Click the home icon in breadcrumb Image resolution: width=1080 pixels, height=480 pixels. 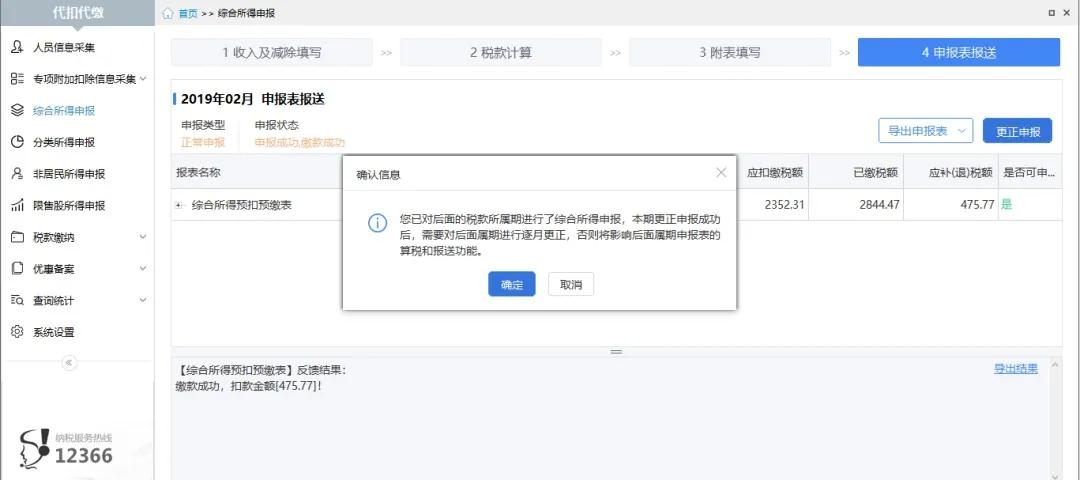point(168,13)
